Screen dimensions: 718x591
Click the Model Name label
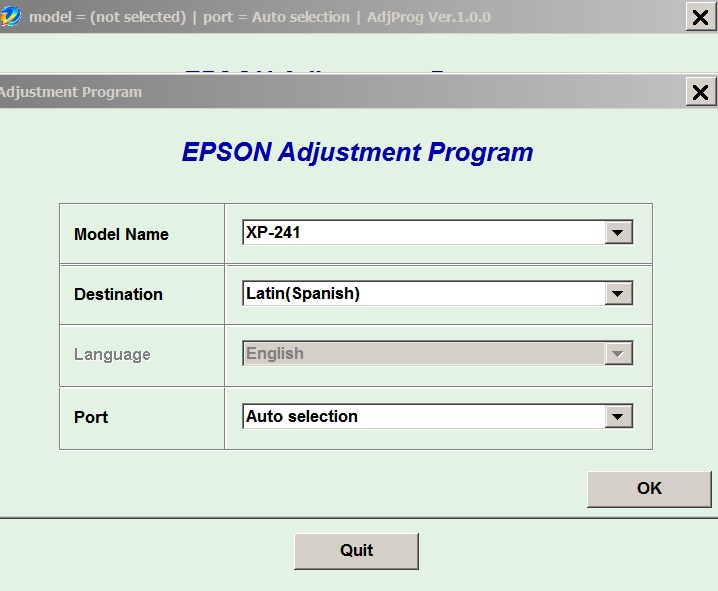(121, 234)
